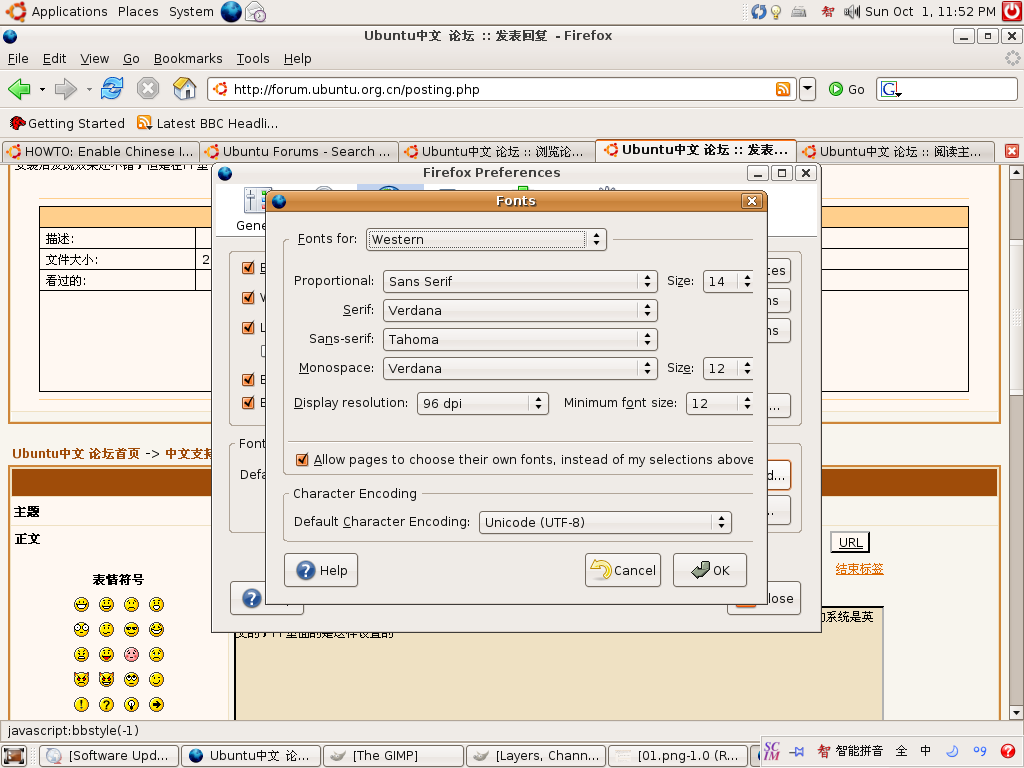Click the red power button icon
1024x768 pixels.
pos(1012,12)
